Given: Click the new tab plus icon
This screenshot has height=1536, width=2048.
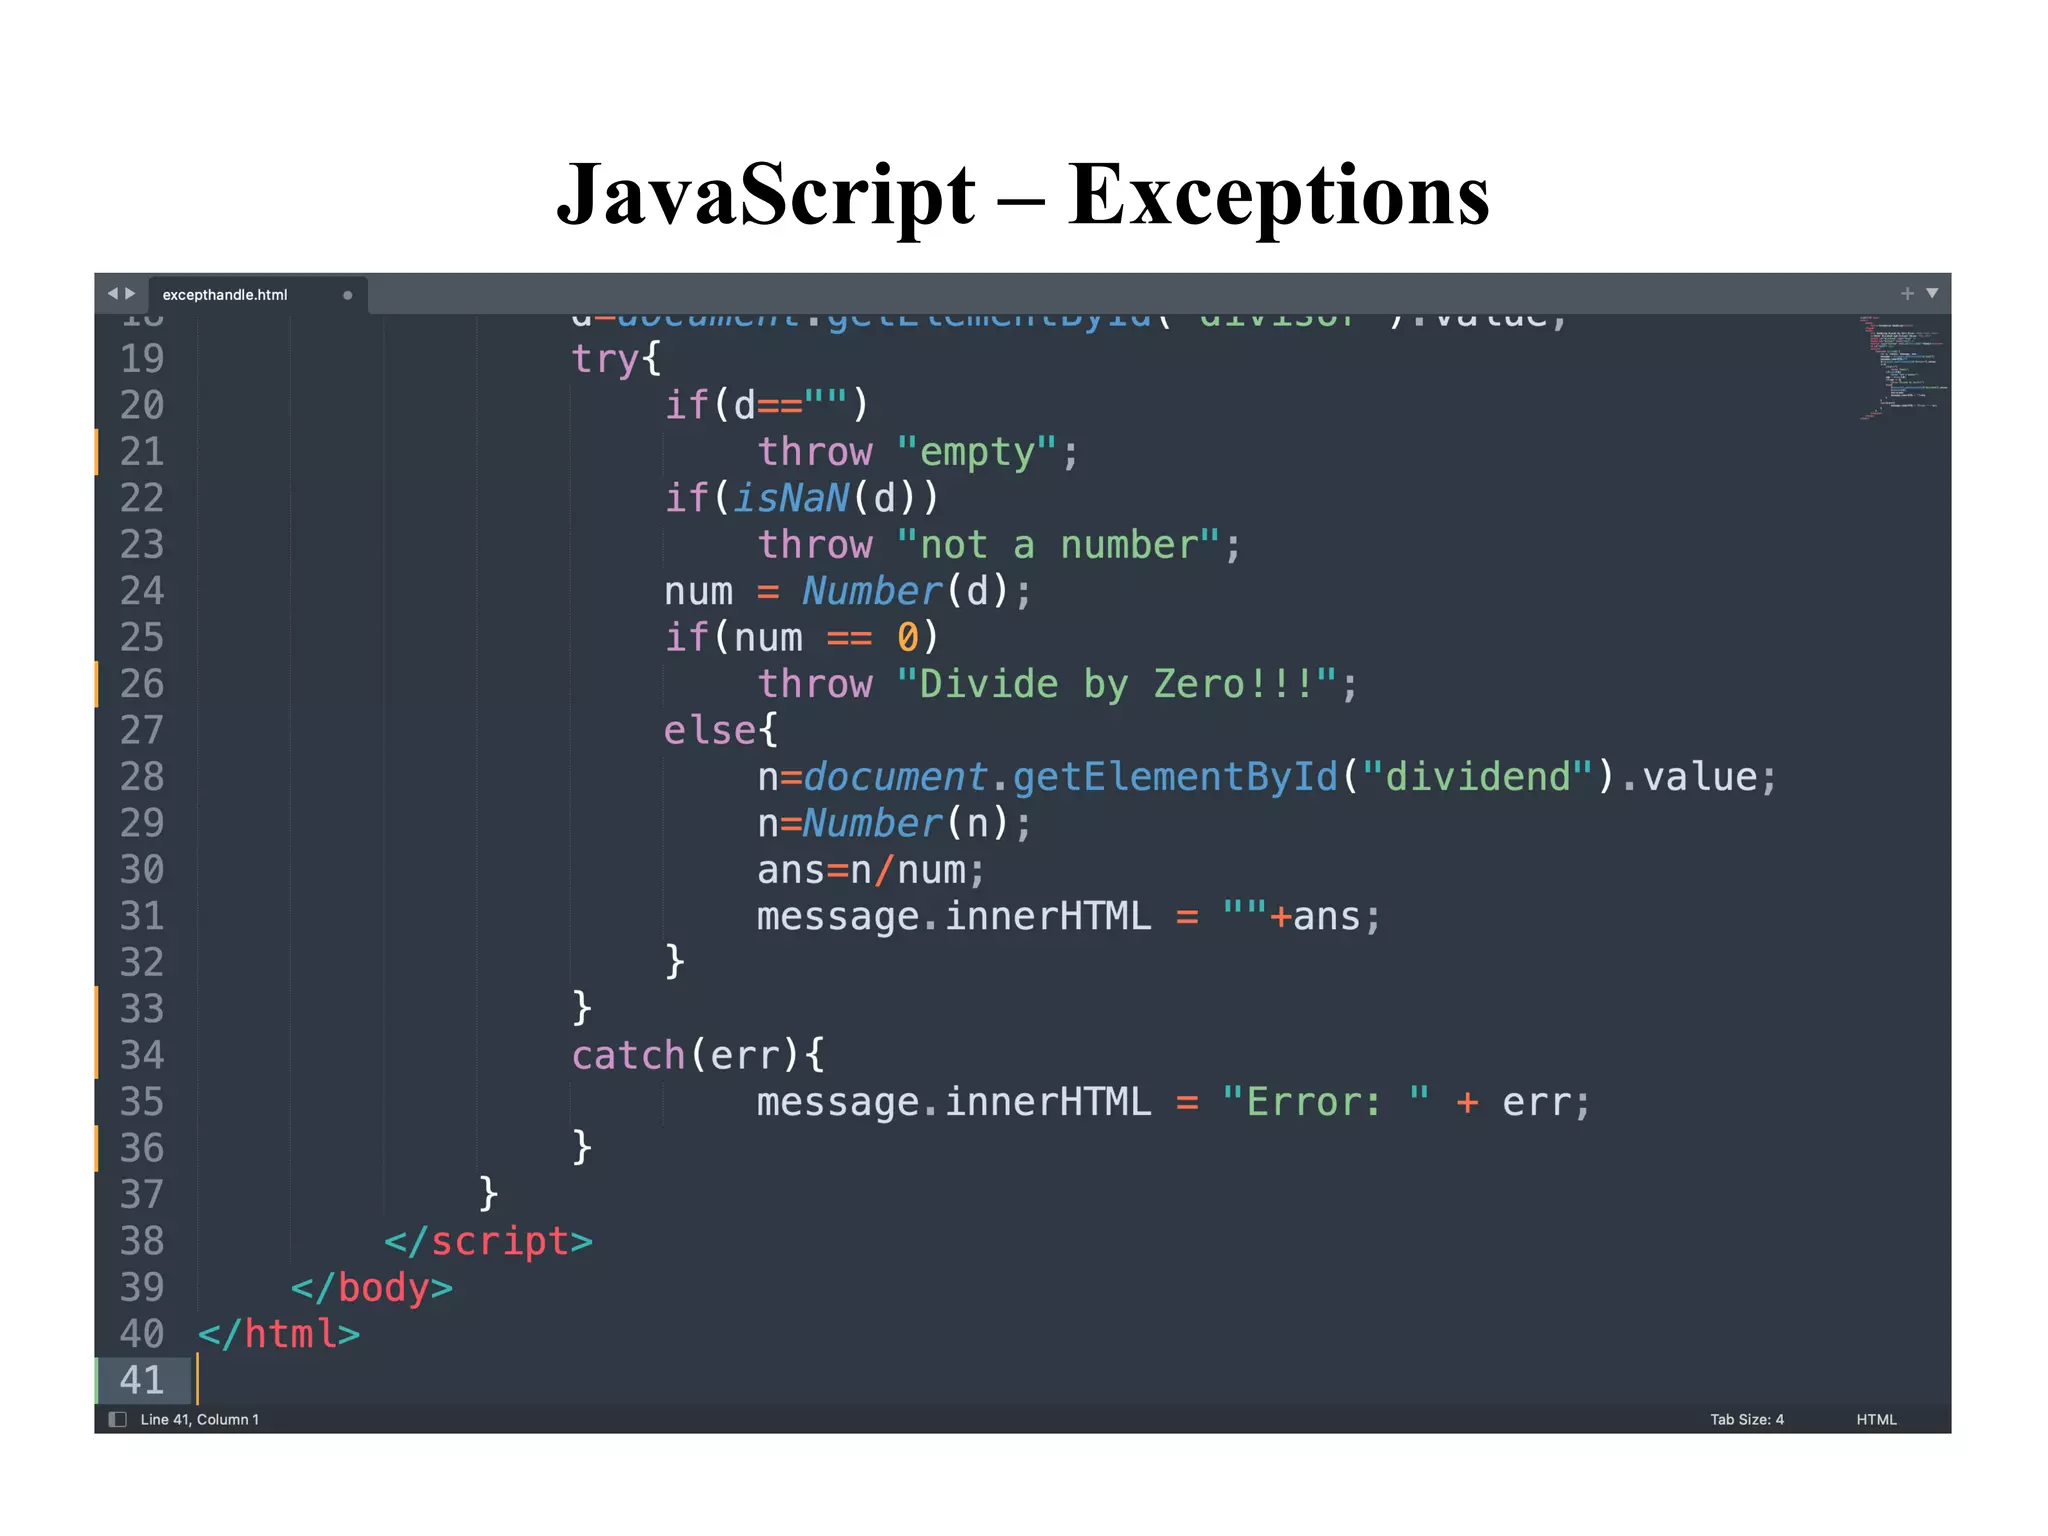Looking at the screenshot, I should [1907, 294].
